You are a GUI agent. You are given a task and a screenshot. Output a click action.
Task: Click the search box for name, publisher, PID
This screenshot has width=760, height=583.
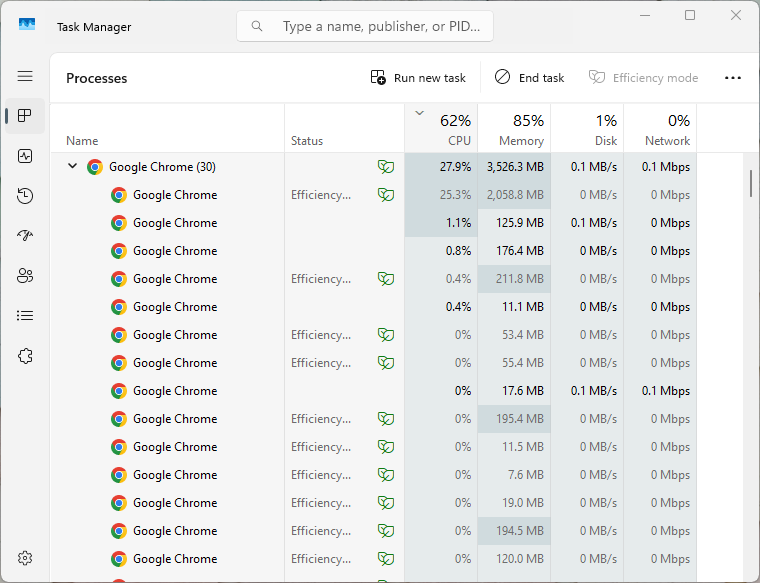pos(364,26)
